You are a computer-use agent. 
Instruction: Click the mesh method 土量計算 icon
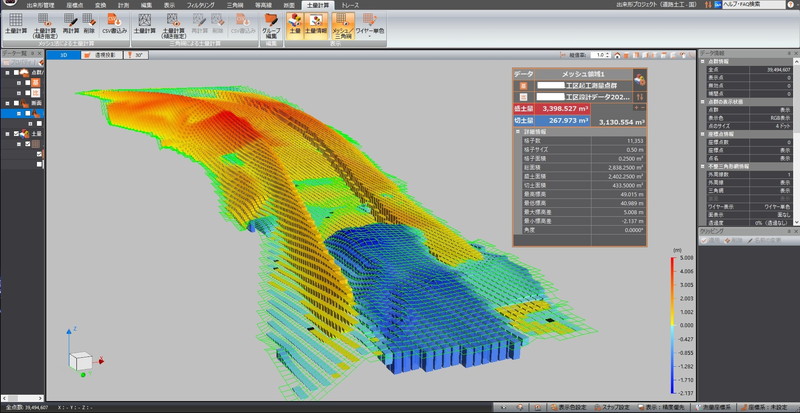[16, 21]
